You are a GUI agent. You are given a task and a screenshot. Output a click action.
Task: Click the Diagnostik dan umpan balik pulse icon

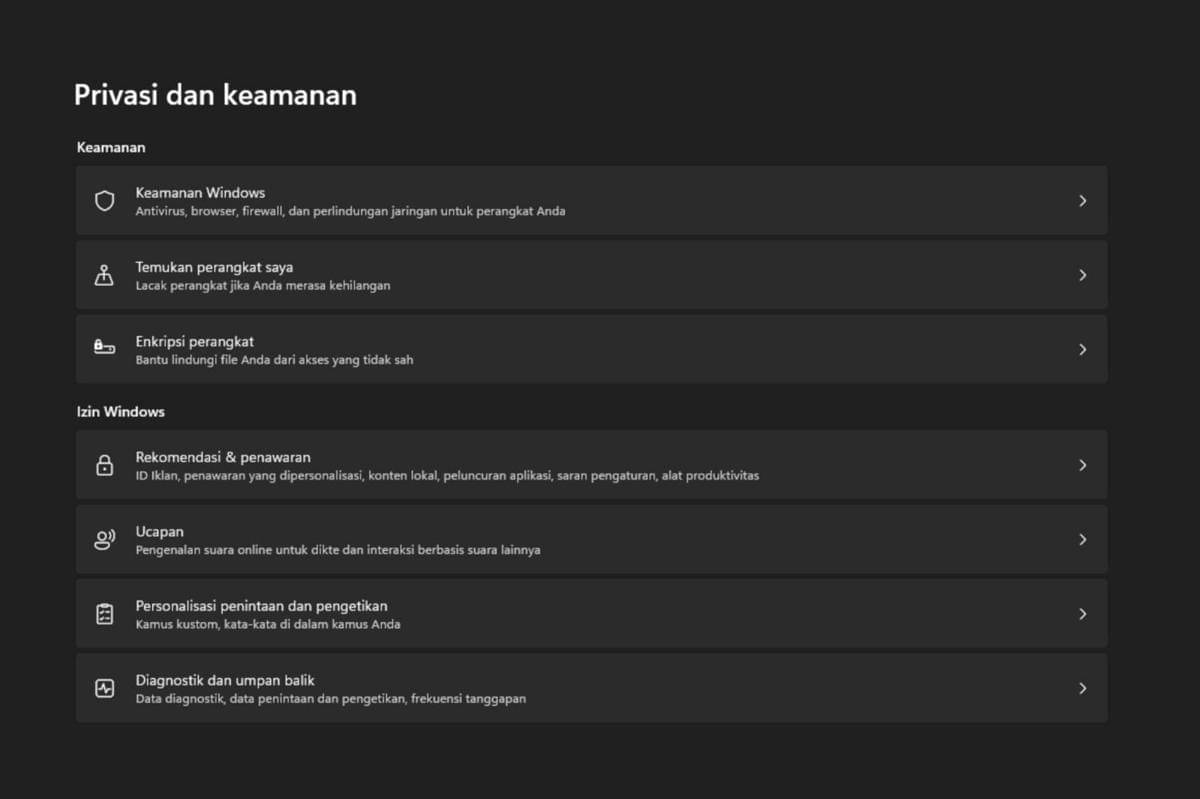pyautogui.click(x=104, y=688)
